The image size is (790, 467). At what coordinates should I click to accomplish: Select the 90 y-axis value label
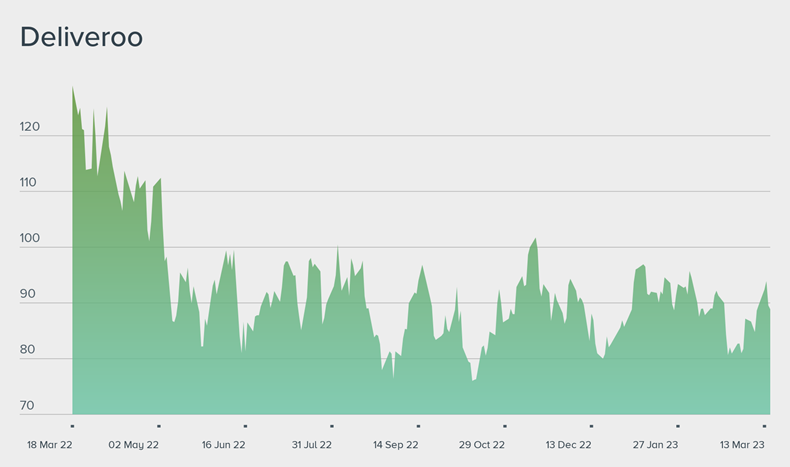coord(29,295)
